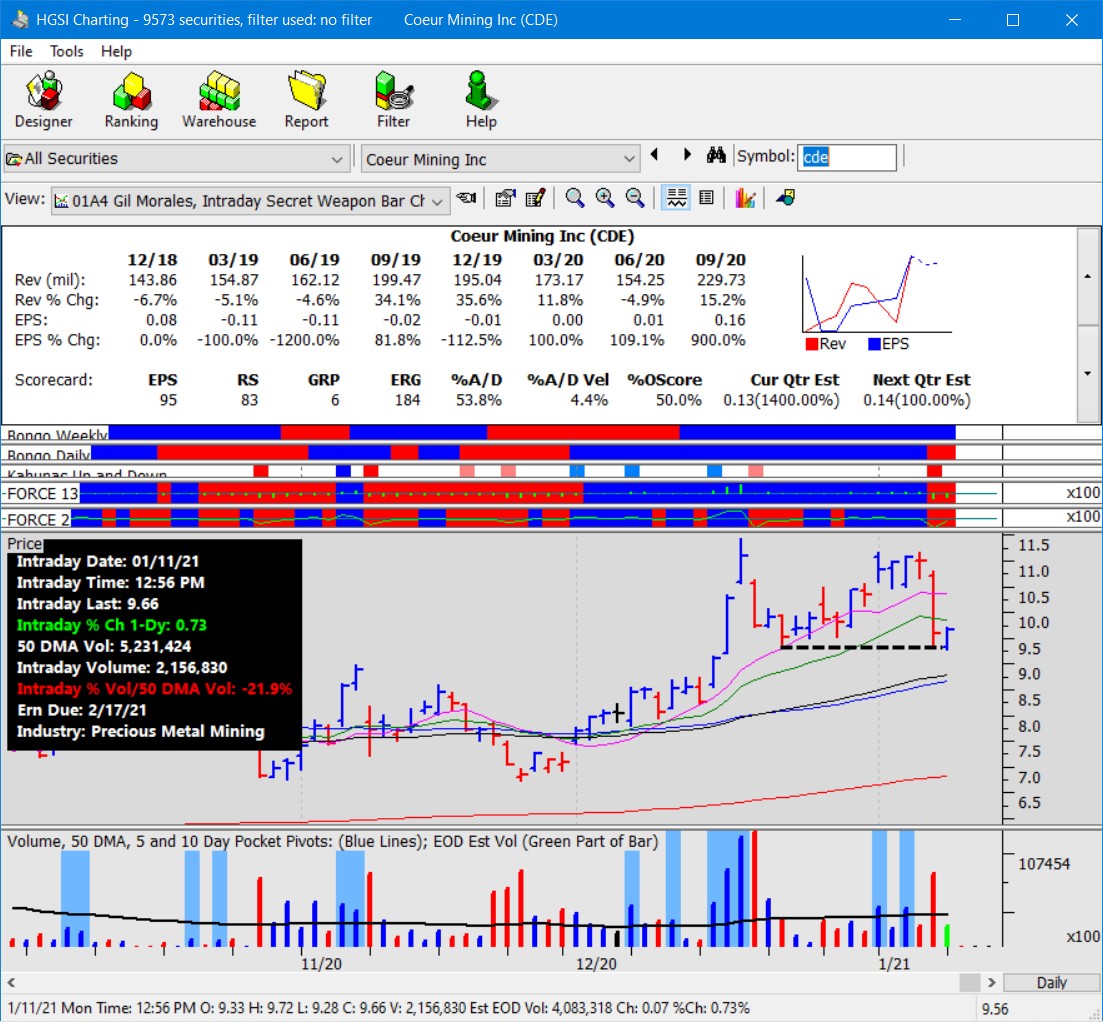The image size is (1103, 1022).
Task: Click the Bongo Weekly indicator label
Action: coord(57,435)
